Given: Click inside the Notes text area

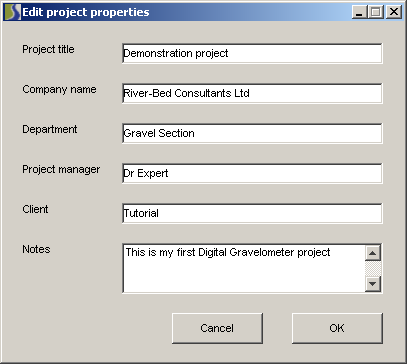Looking at the screenshot, I should (243, 268).
